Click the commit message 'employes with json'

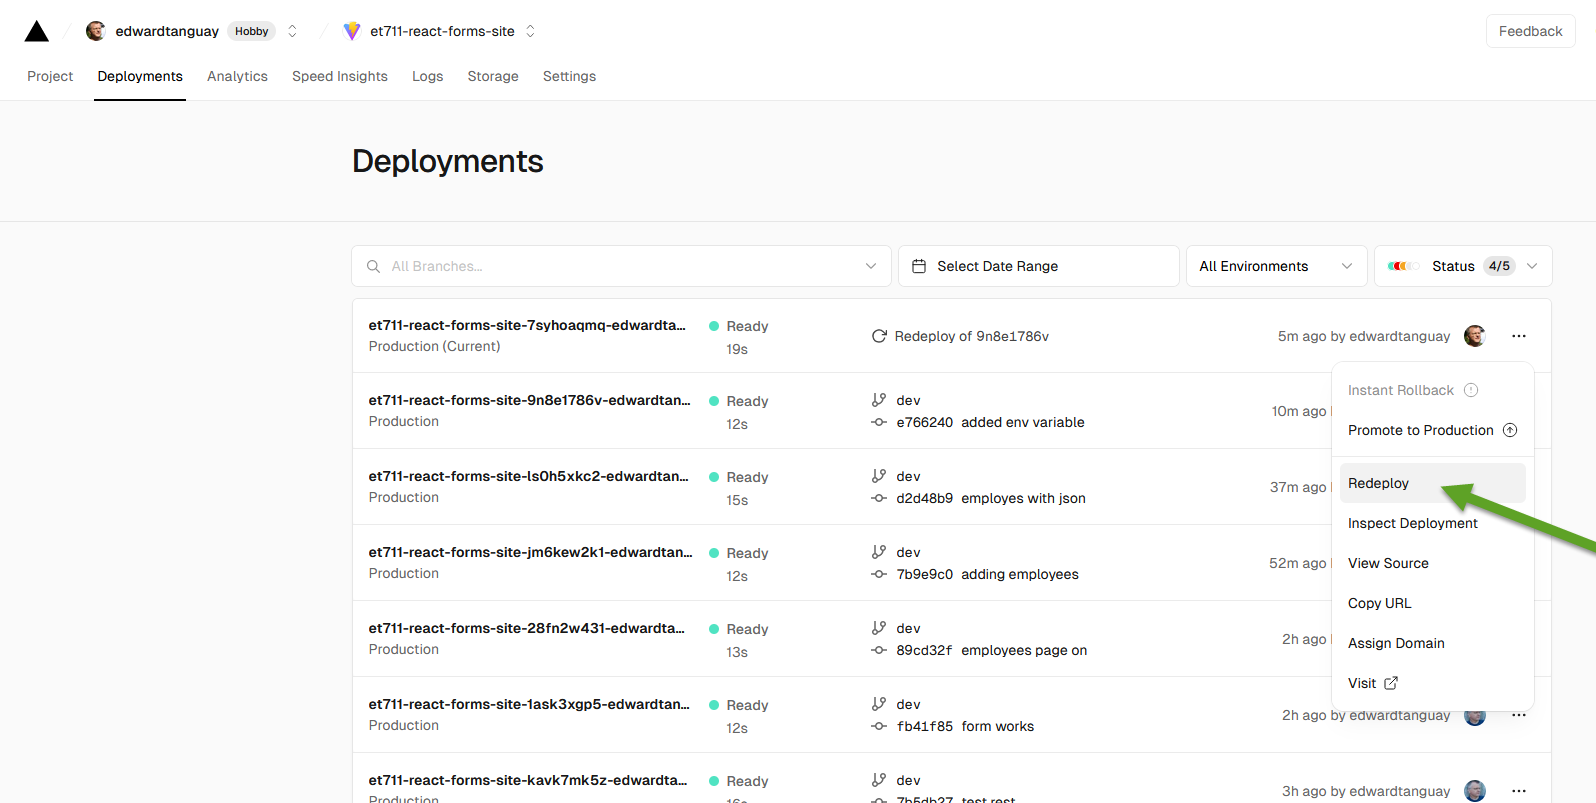pyautogui.click(x=1023, y=498)
